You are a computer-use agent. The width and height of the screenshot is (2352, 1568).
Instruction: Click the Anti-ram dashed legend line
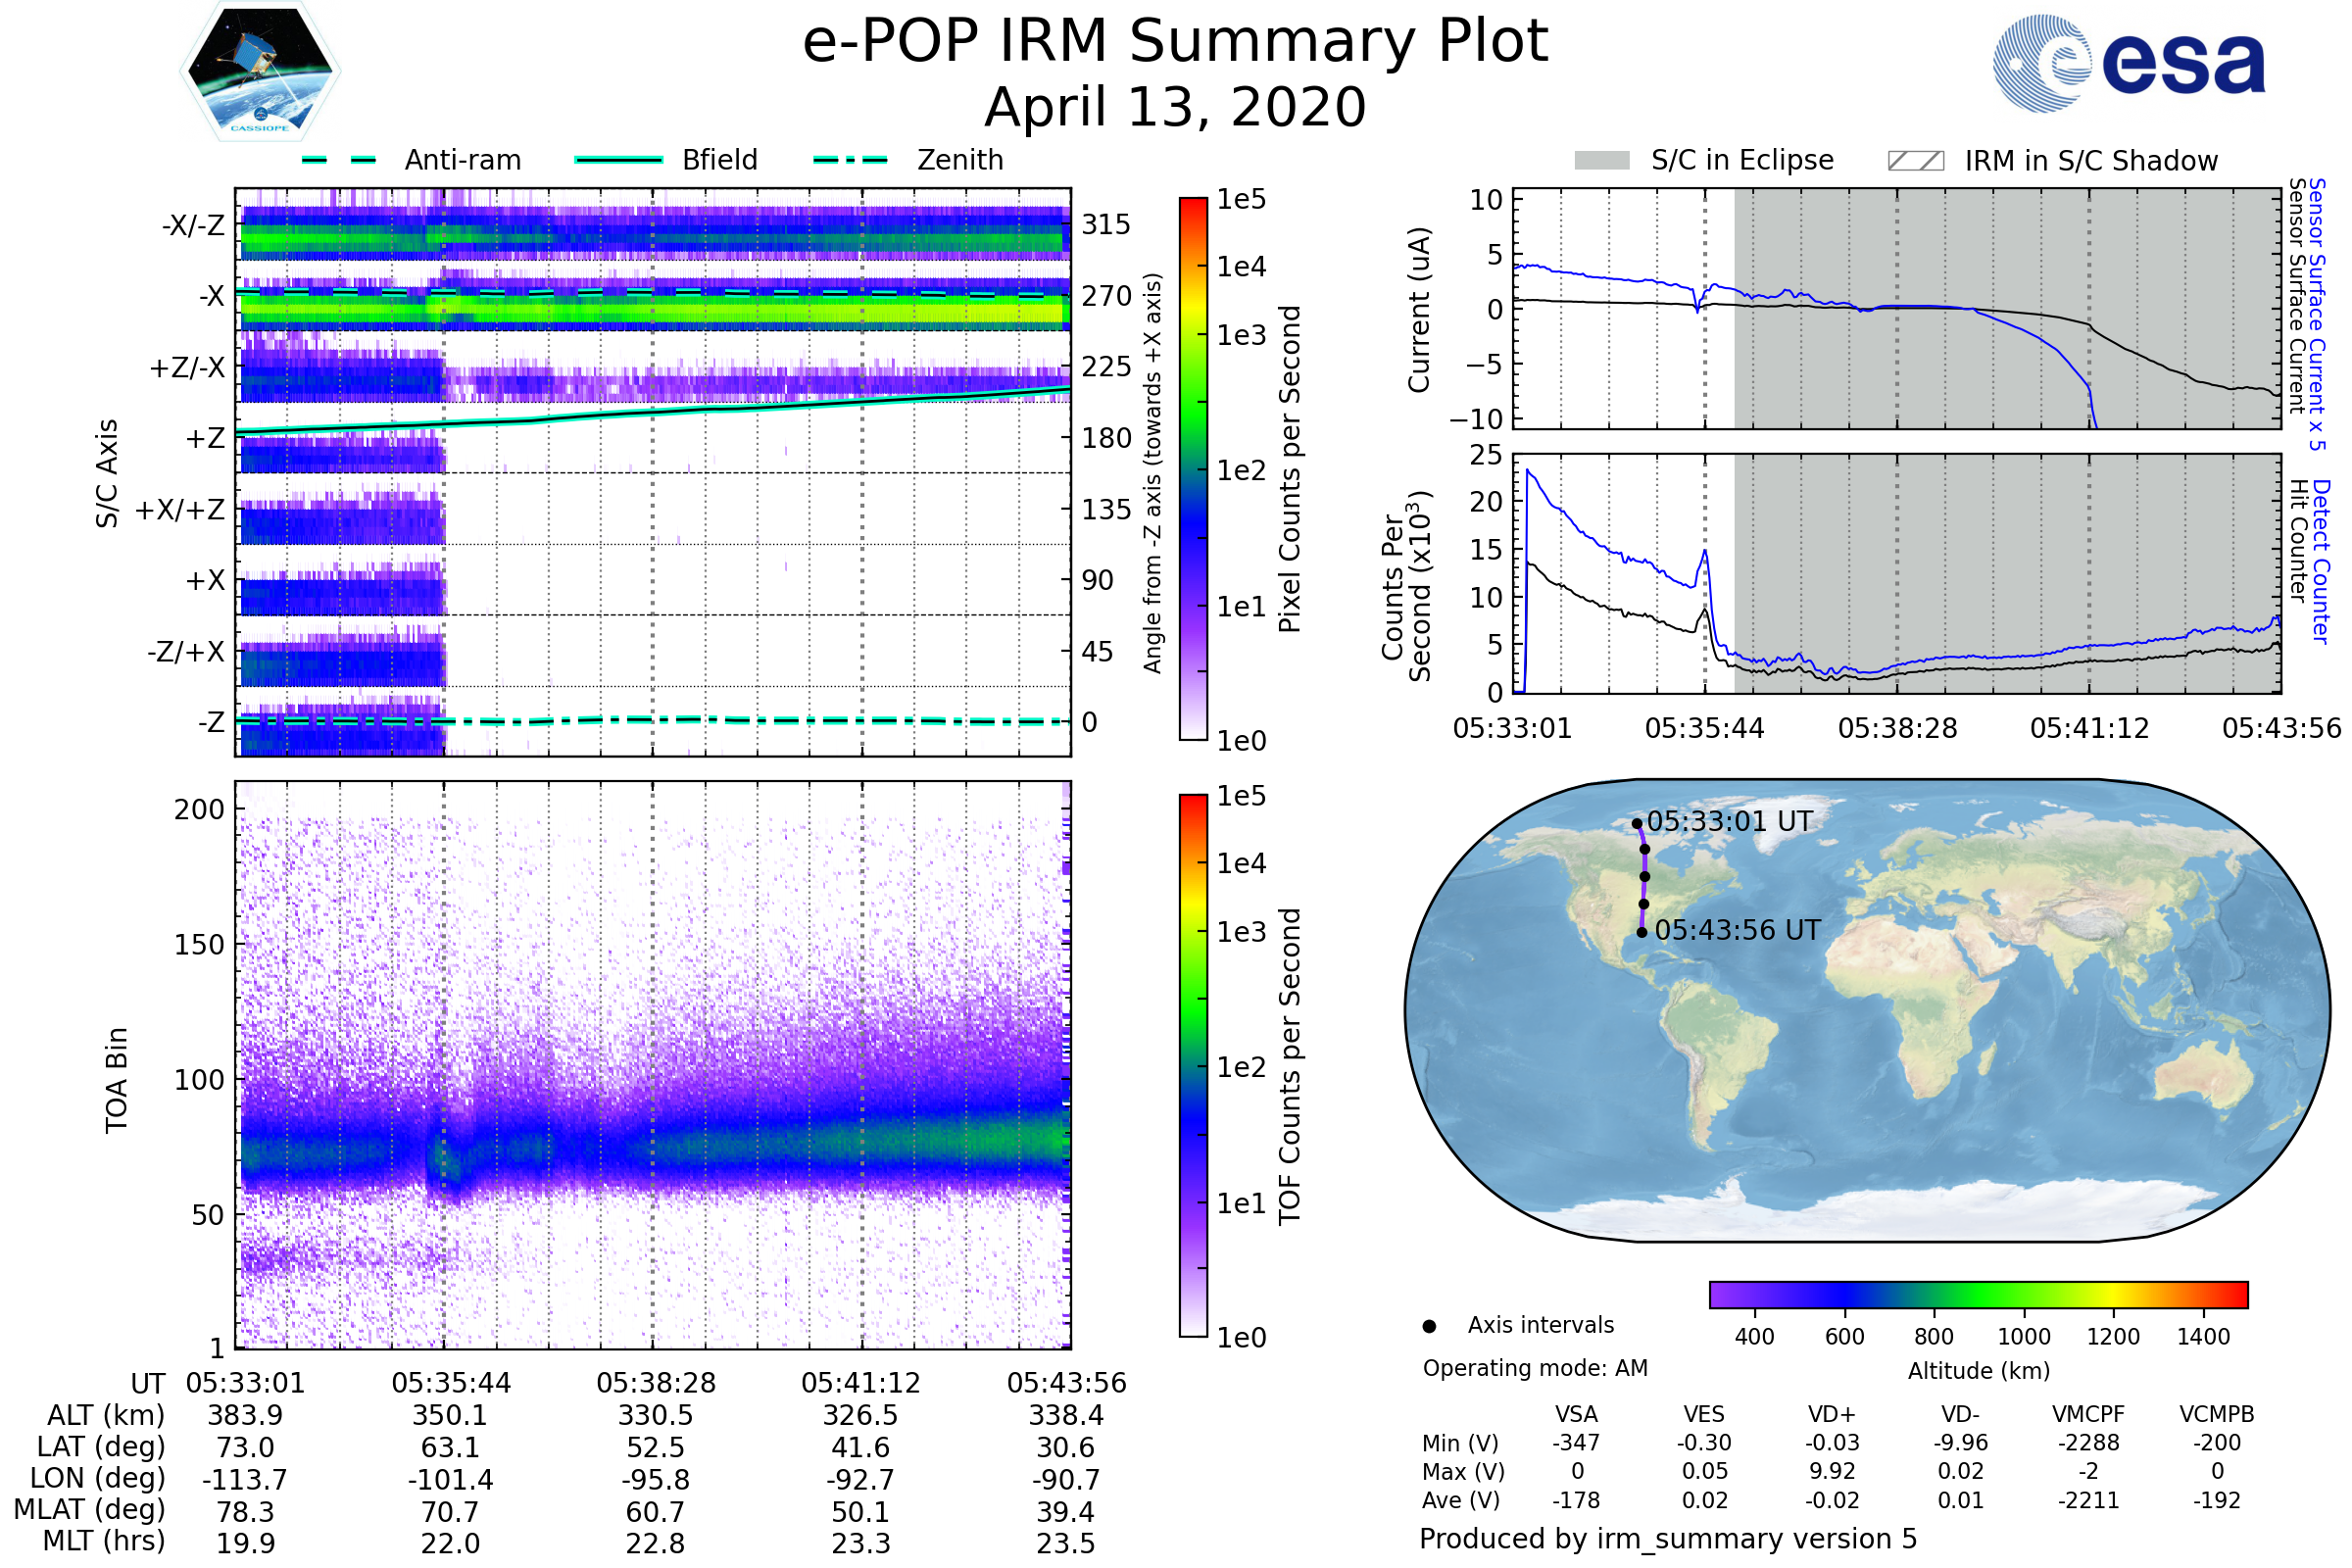click(x=339, y=160)
